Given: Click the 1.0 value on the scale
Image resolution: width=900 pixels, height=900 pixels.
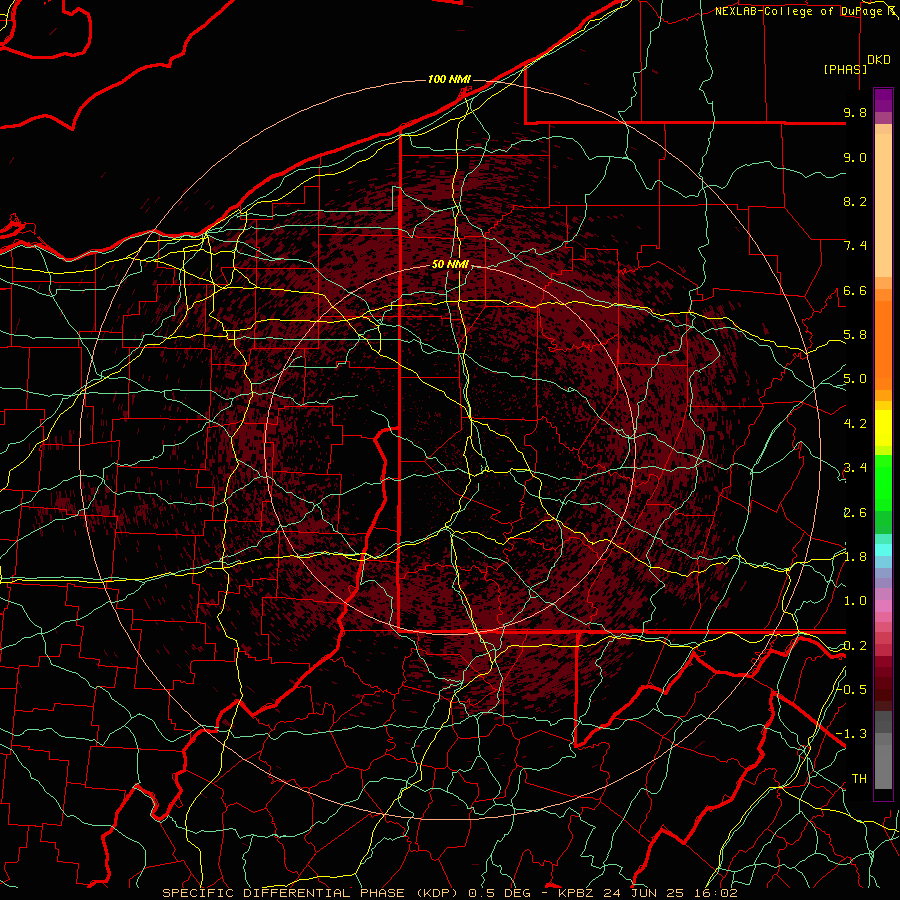Looking at the screenshot, I should point(855,602).
